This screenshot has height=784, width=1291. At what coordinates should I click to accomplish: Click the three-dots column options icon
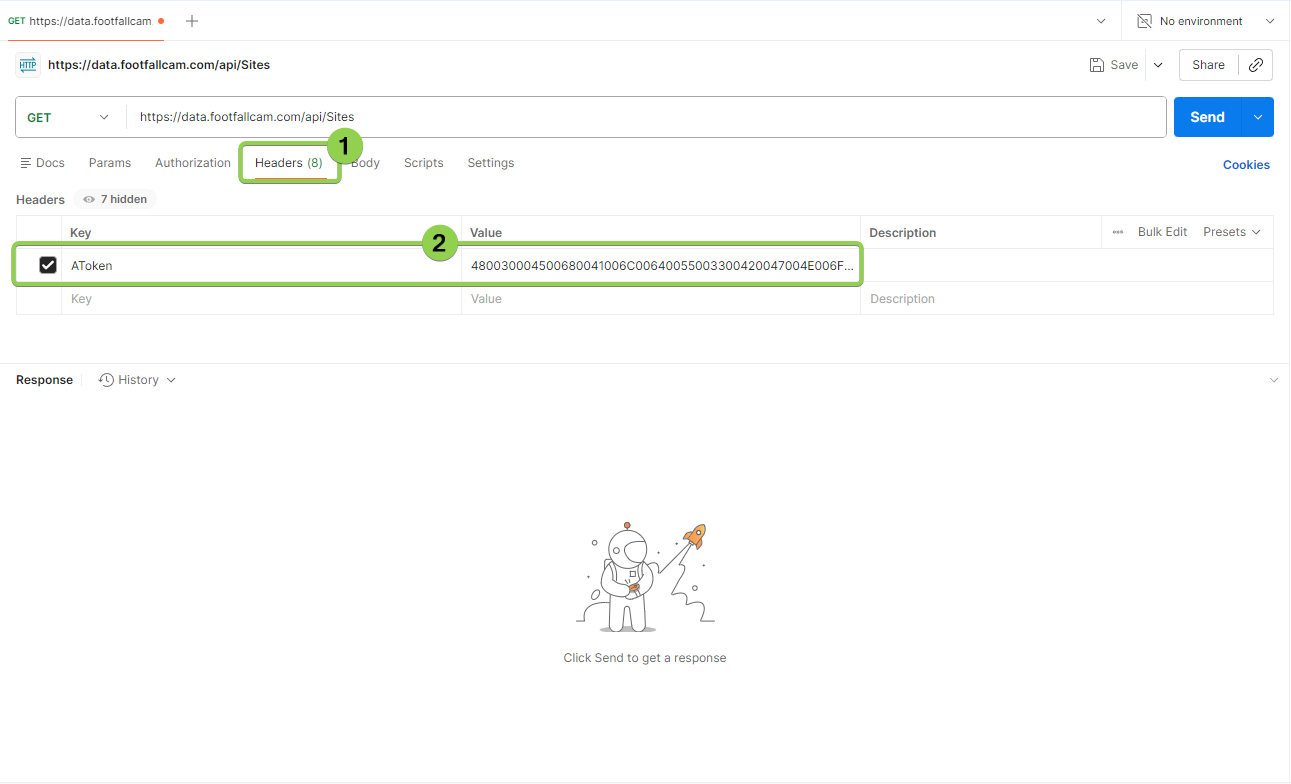click(x=1118, y=232)
